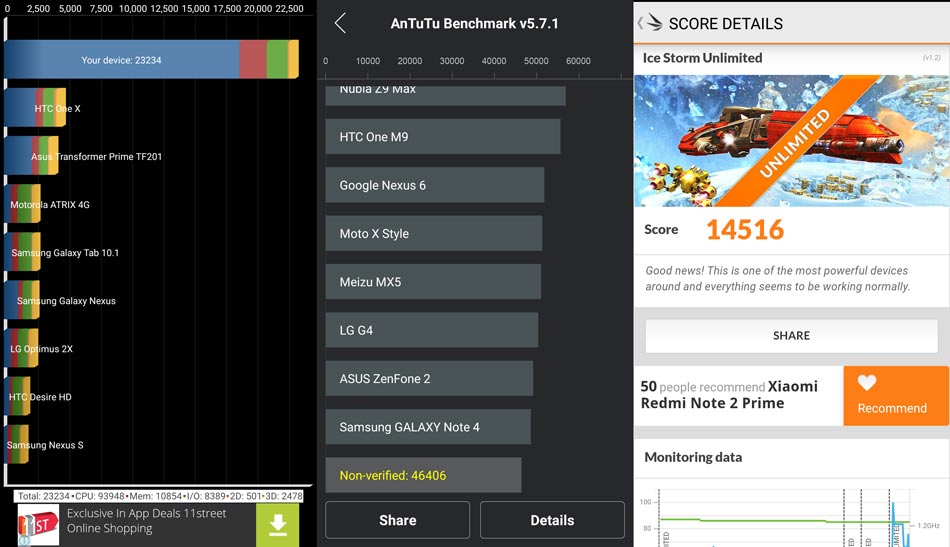Screen dimensions: 950x547
Task: Tap the 14516 score value
Action: pyautogui.click(x=745, y=230)
